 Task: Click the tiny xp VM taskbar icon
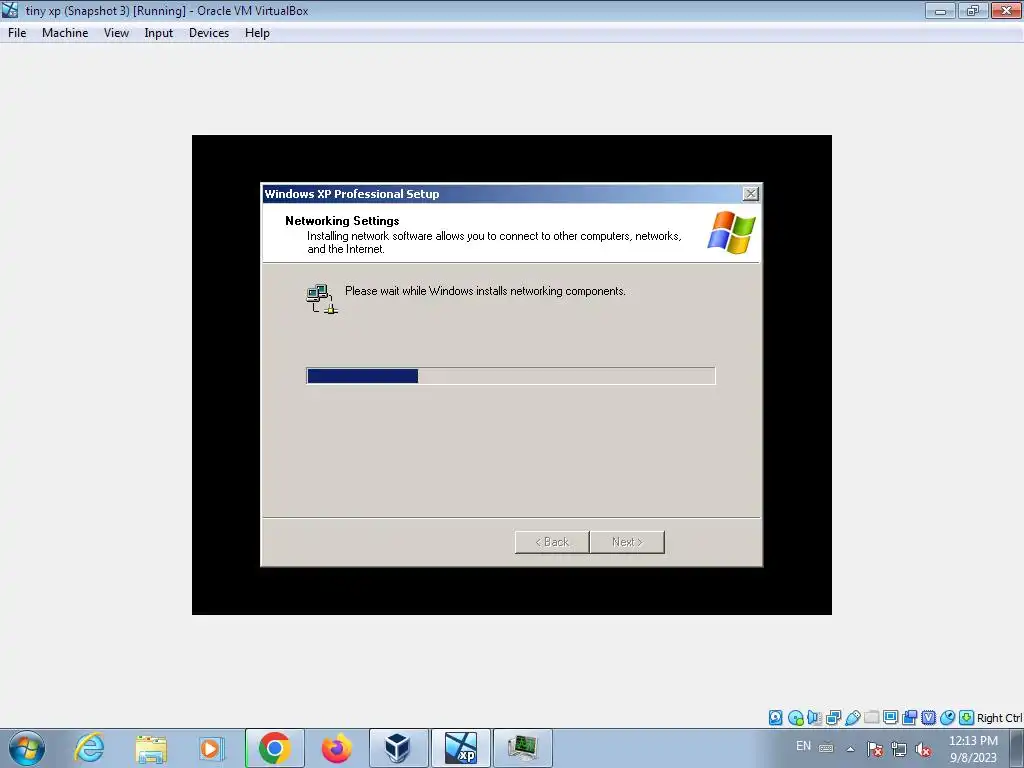(460, 748)
